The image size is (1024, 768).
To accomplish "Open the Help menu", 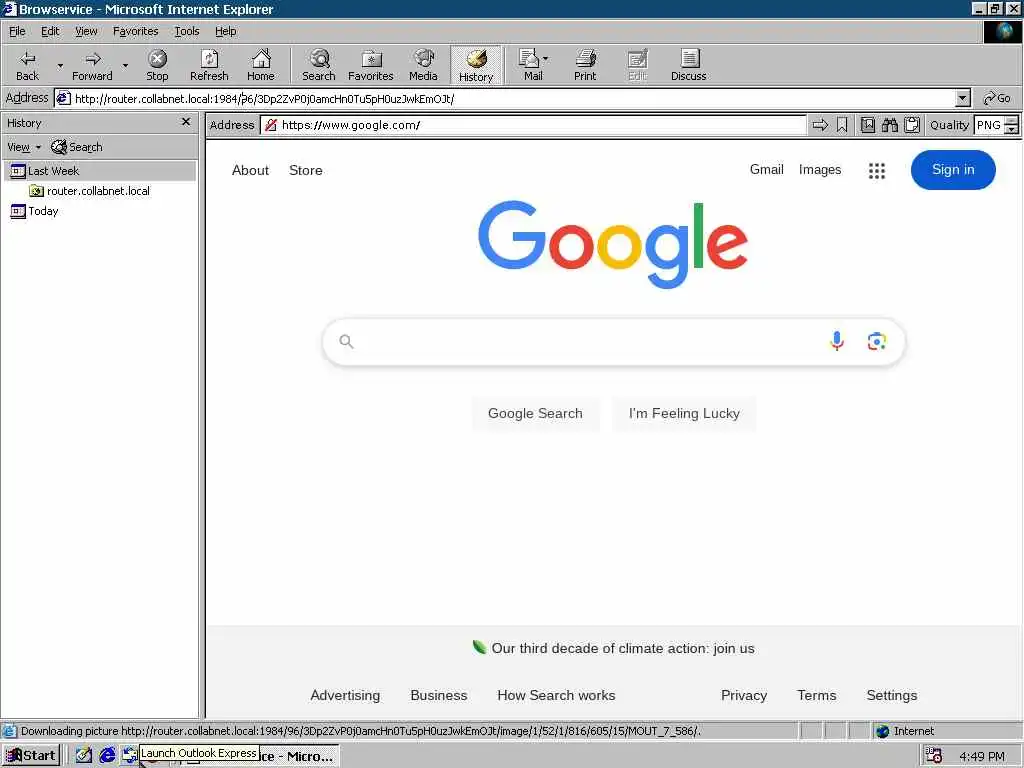I will click(x=226, y=31).
